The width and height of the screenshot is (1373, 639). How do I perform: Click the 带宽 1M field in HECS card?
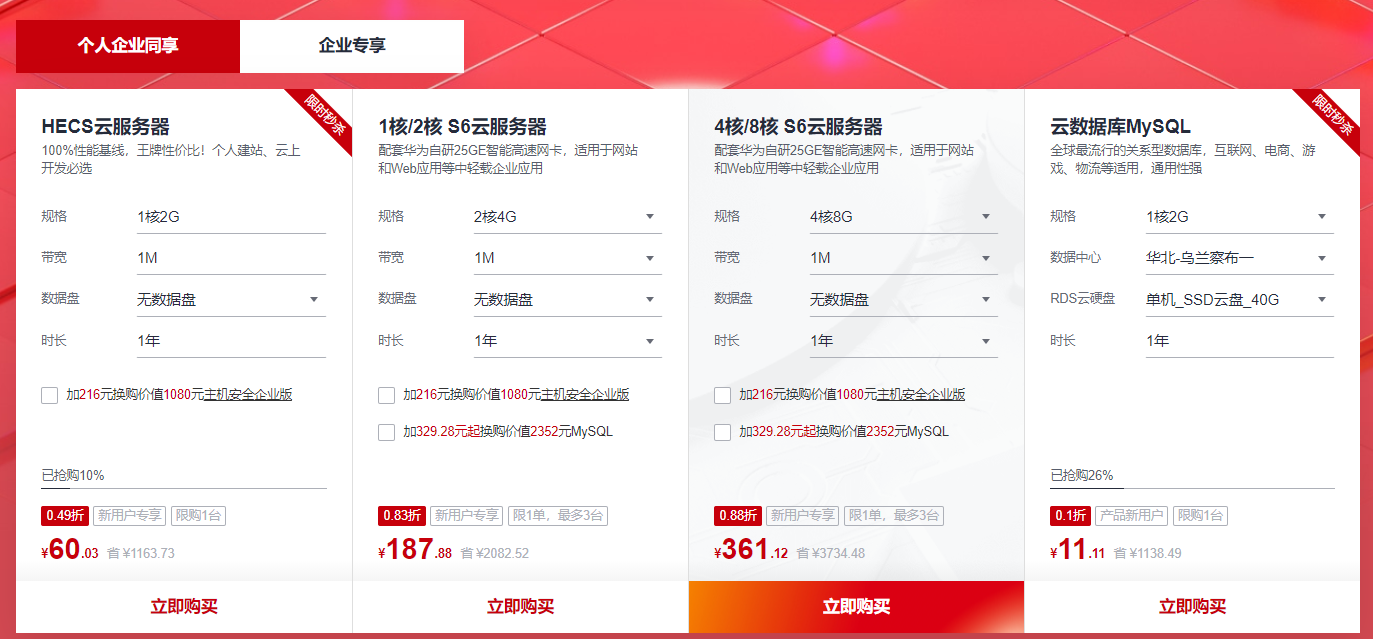[231, 258]
